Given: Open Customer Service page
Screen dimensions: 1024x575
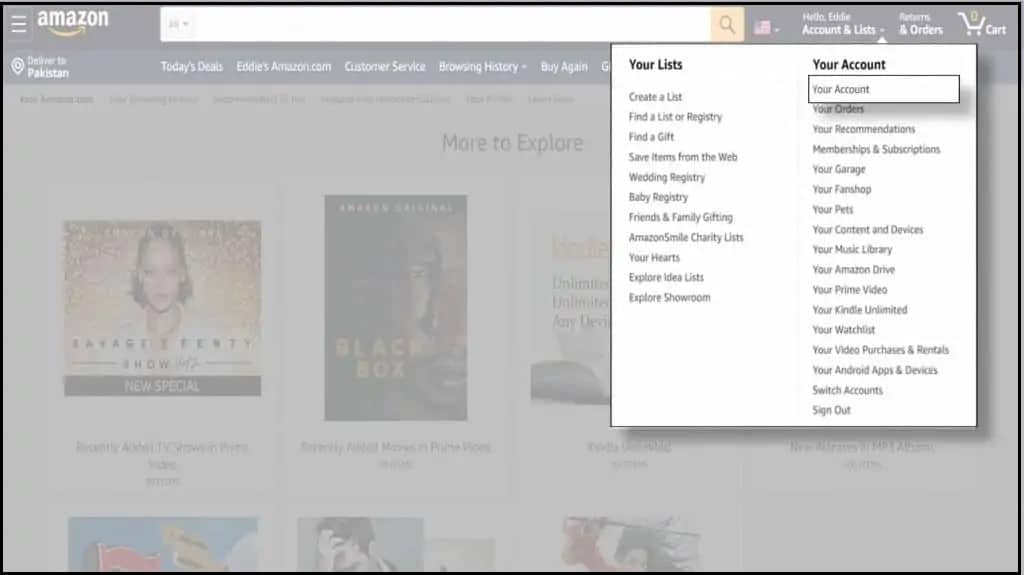Looking at the screenshot, I should (x=385, y=67).
